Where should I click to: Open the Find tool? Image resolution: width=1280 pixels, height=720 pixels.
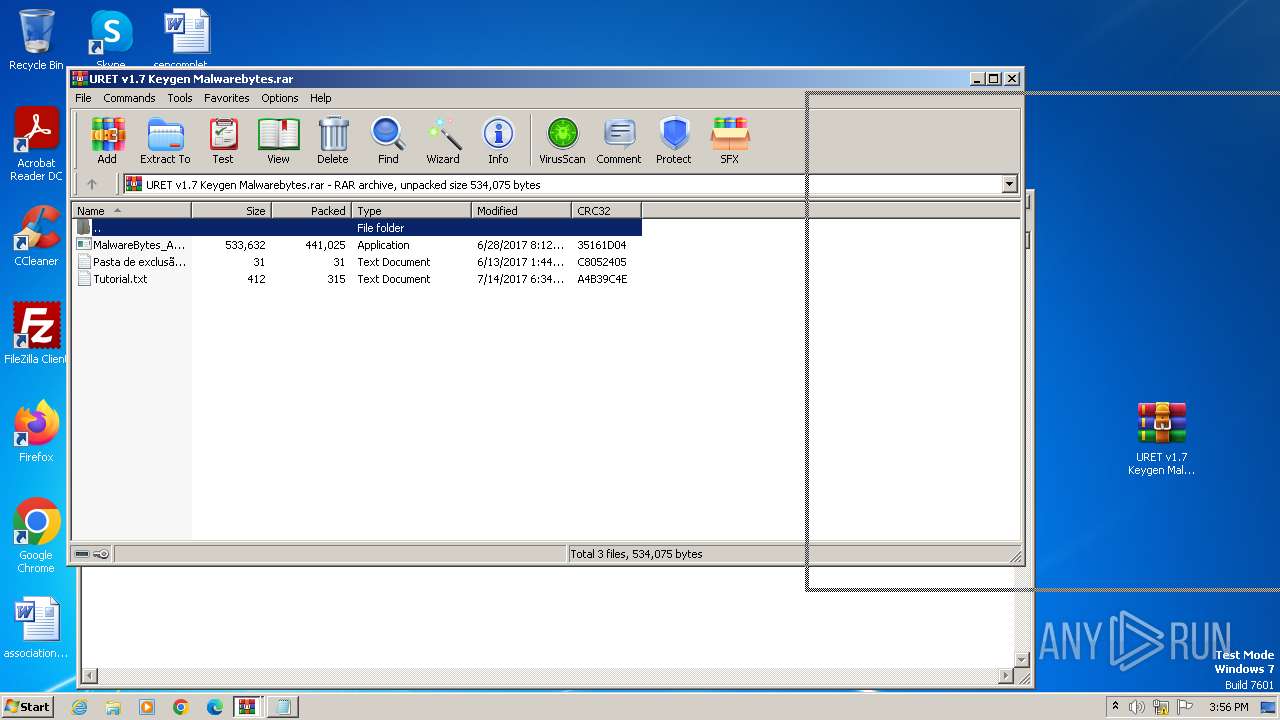point(388,140)
